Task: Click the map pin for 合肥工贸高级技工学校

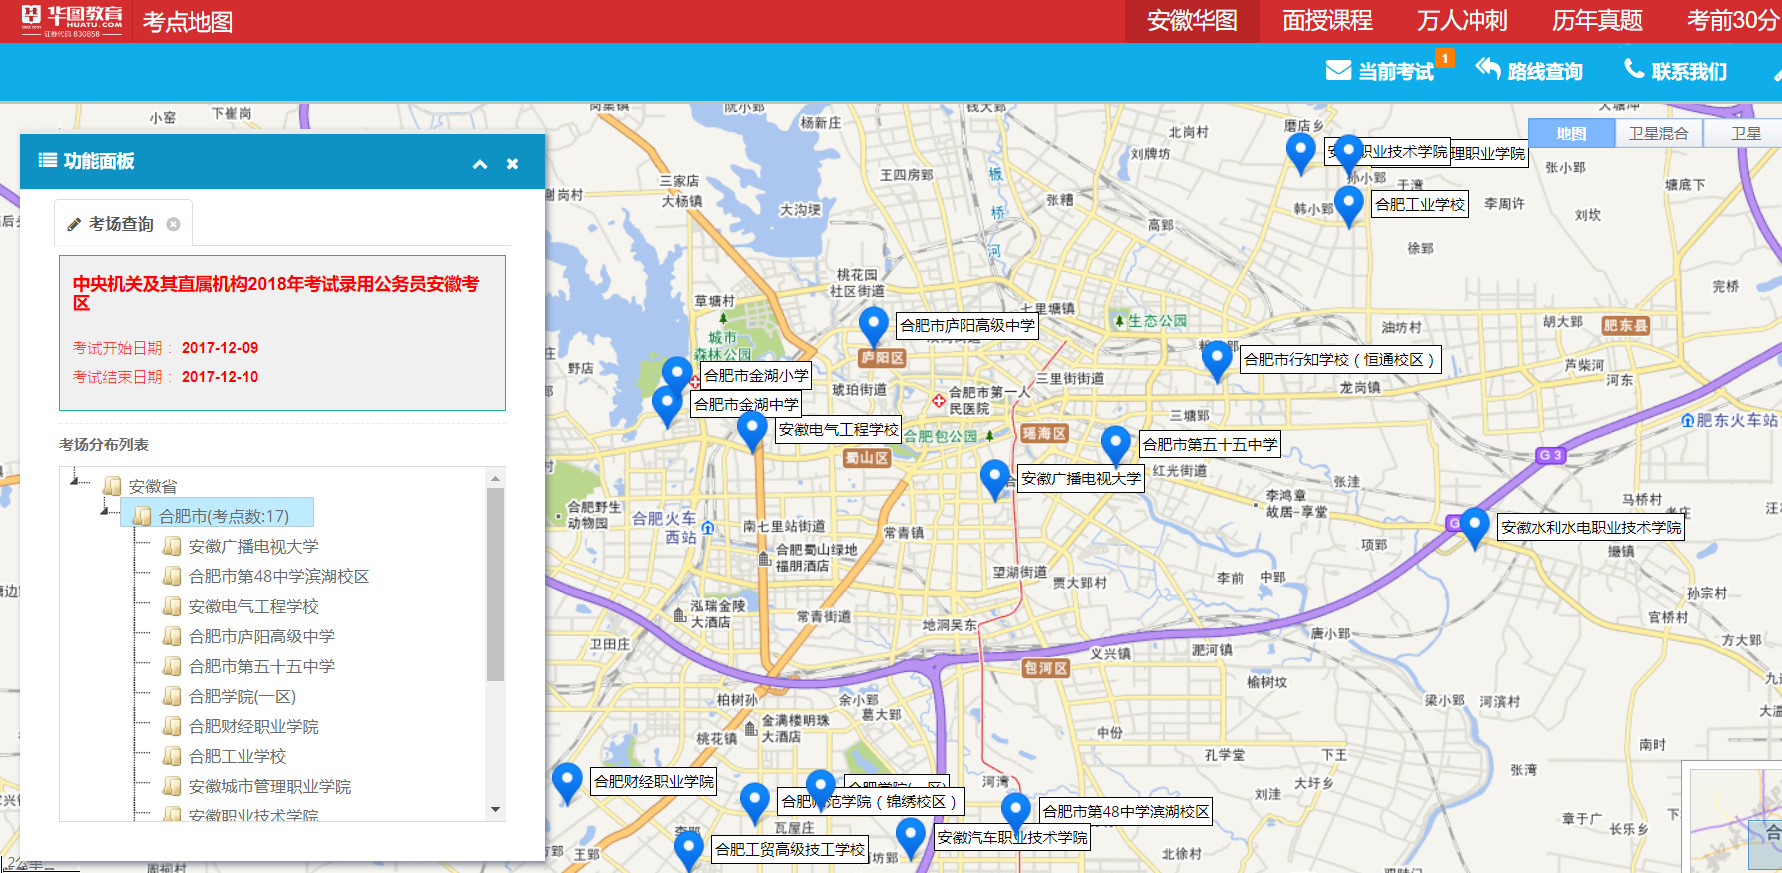Action: [x=689, y=851]
